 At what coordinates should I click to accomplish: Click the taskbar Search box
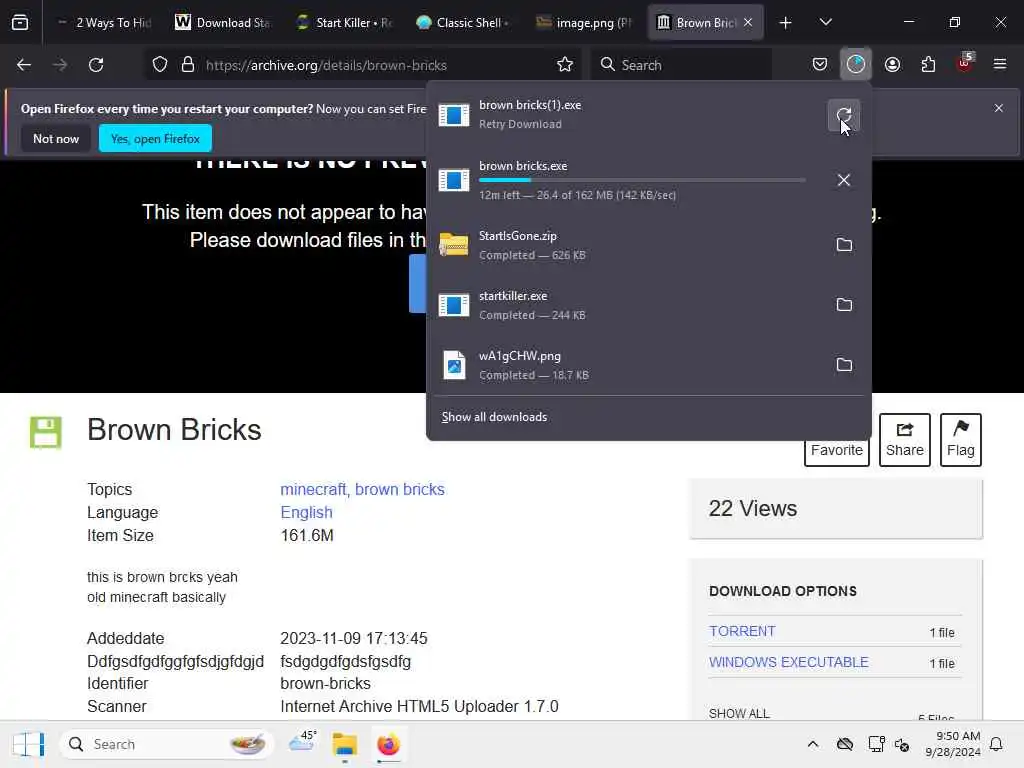click(167, 744)
